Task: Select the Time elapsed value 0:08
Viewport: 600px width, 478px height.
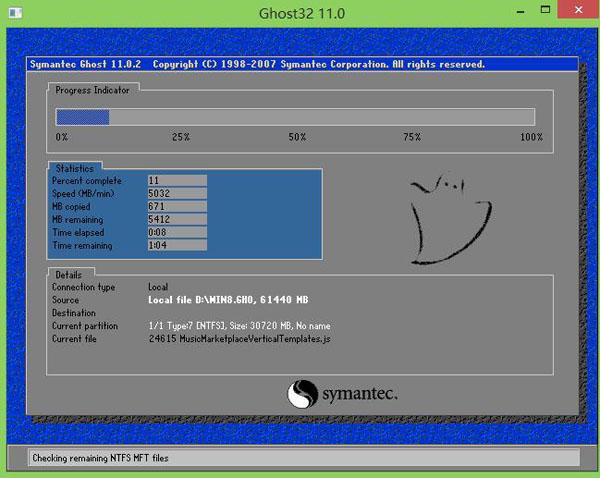Action: point(177,232)
